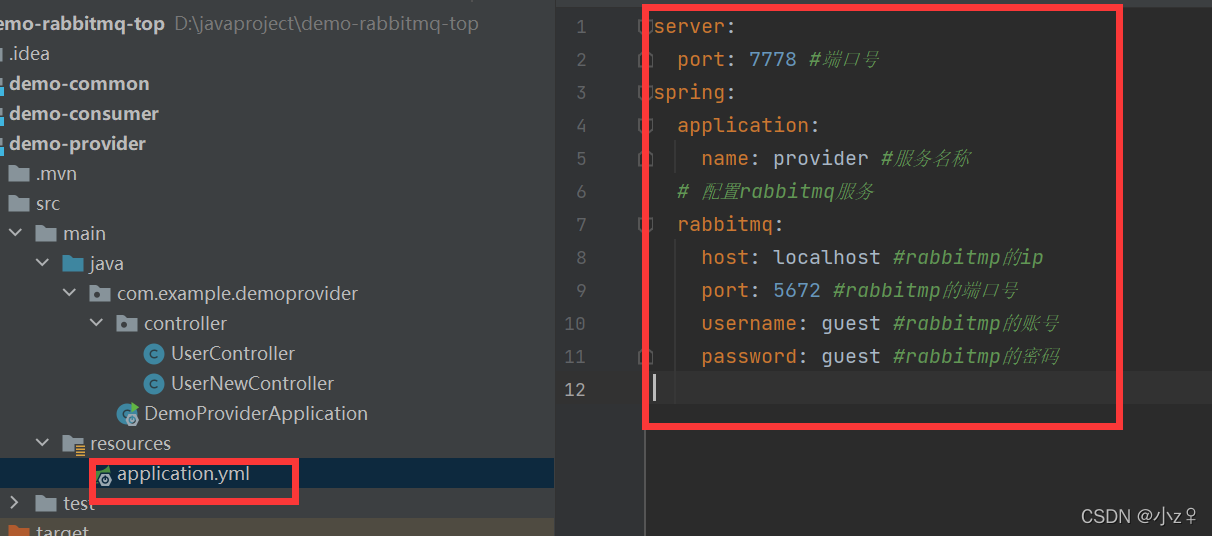1212x536 pixels.
Task: Fold the spring block at line 3
Action: (x=646, y=93)
